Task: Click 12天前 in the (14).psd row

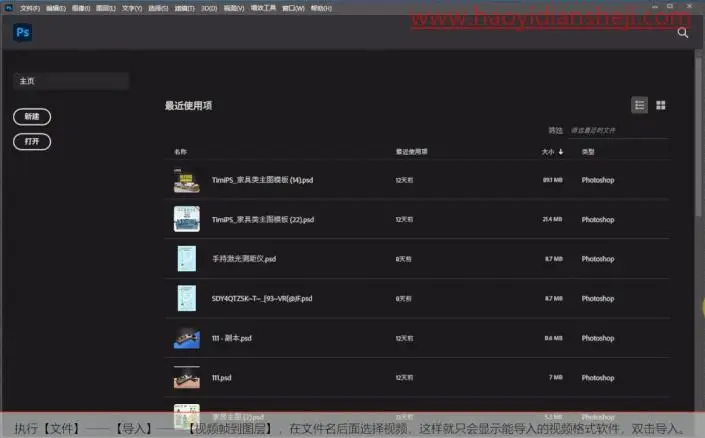Action: pos(404,180)
